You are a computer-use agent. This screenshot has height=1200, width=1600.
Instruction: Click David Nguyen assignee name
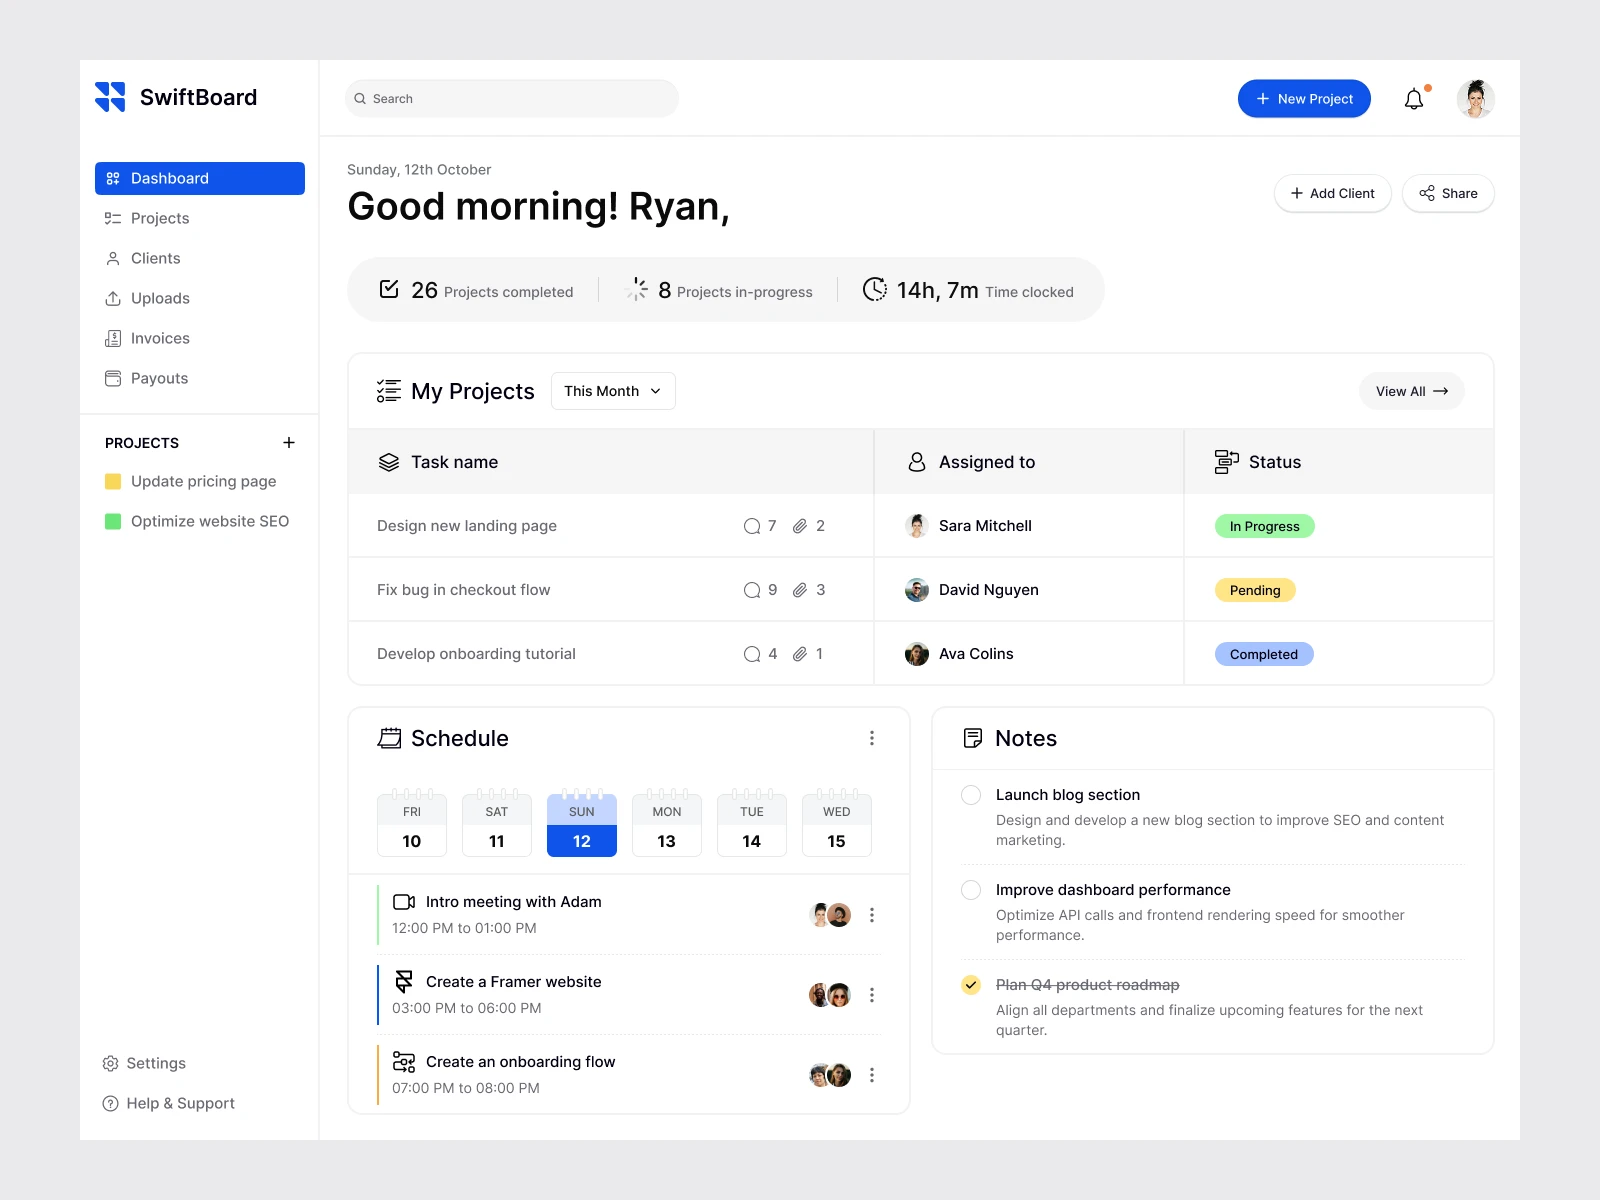point(989,590)
